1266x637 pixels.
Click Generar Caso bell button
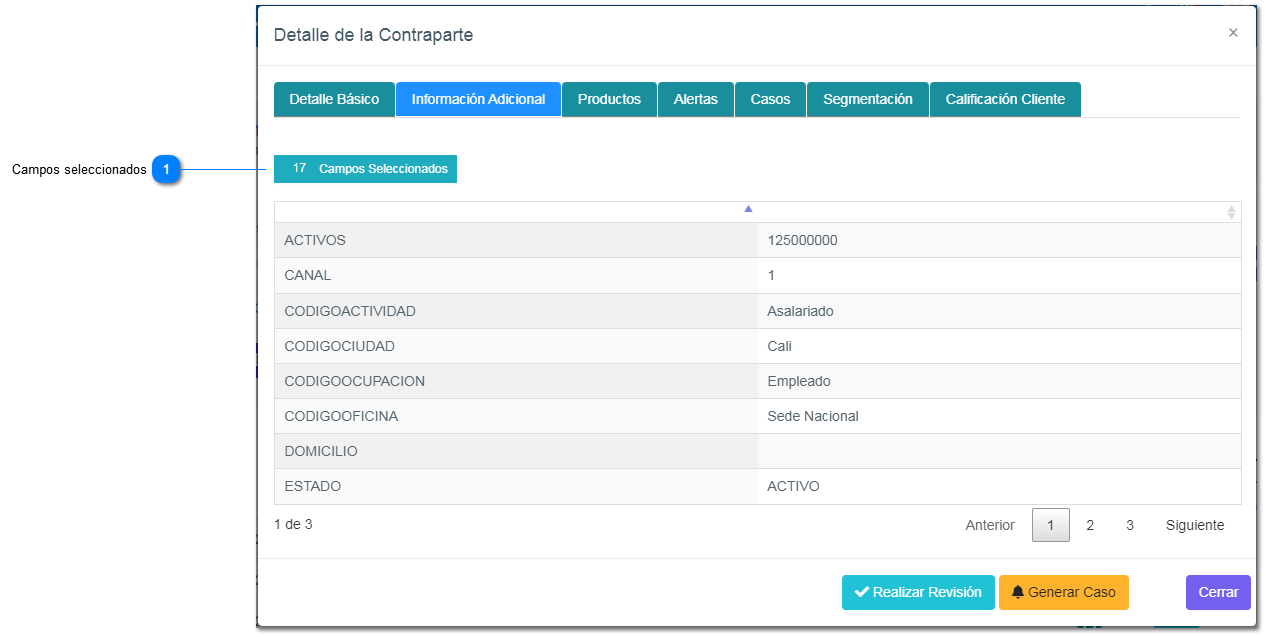coord(1063,592)
